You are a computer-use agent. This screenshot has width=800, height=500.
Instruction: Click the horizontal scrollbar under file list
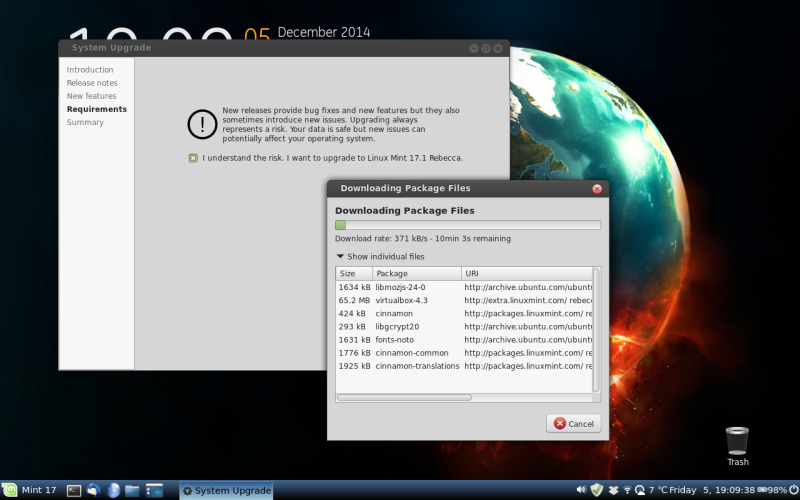pos(404,397)
